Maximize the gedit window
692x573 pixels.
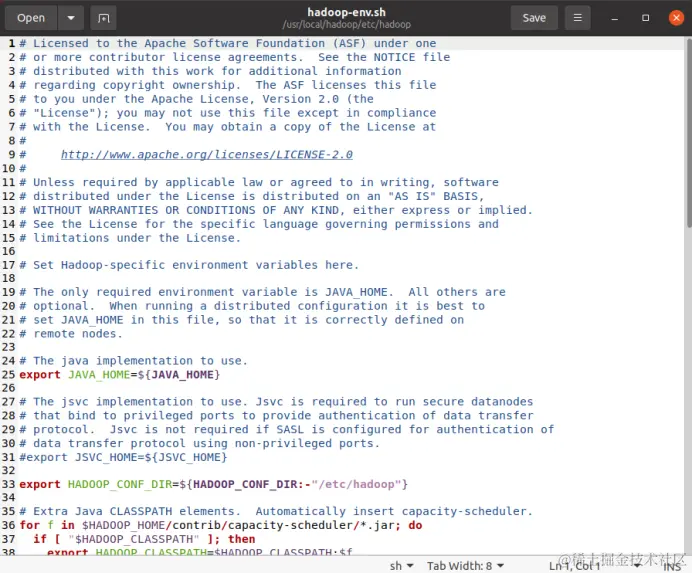(645, 18)
